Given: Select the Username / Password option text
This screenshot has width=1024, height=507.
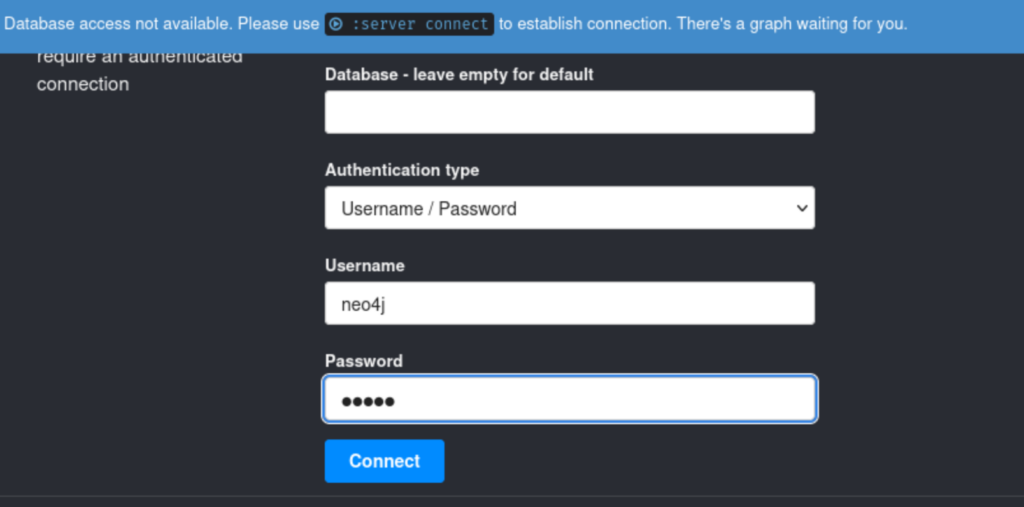Looking at the screenshot, I should (x=429, y=208).
